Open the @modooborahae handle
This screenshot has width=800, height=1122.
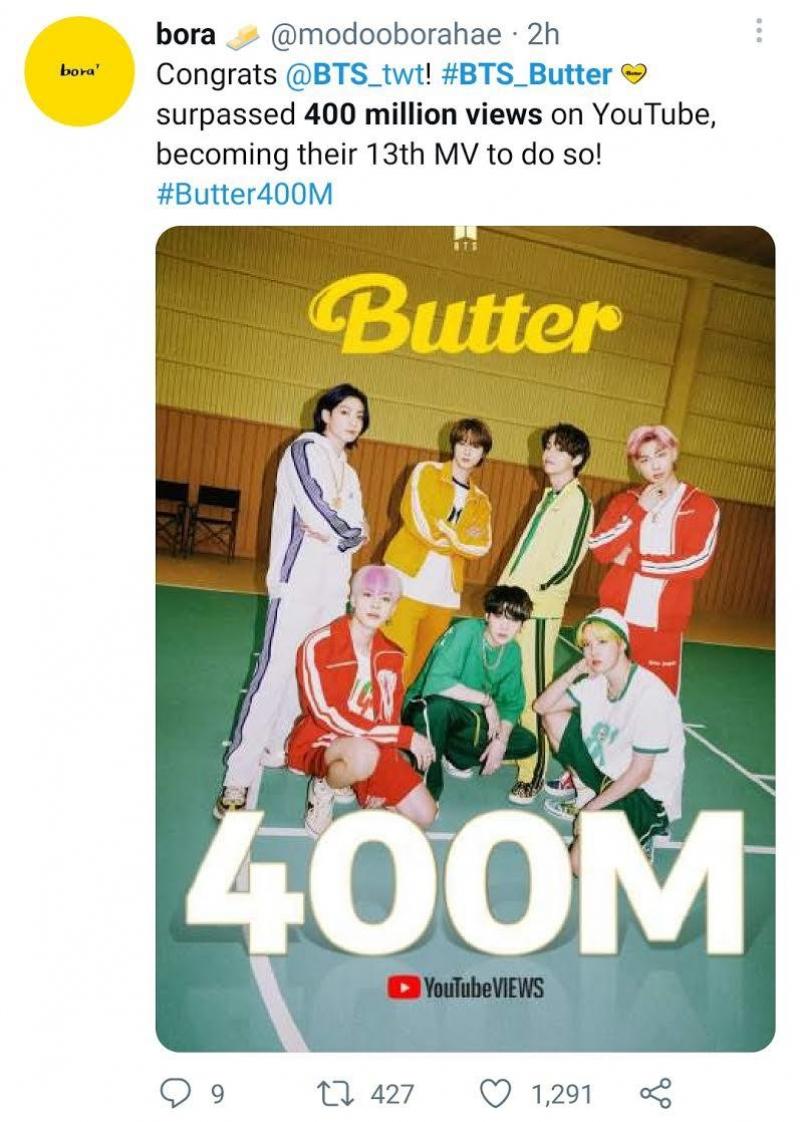pyautogui.click(x=385, y=35)
